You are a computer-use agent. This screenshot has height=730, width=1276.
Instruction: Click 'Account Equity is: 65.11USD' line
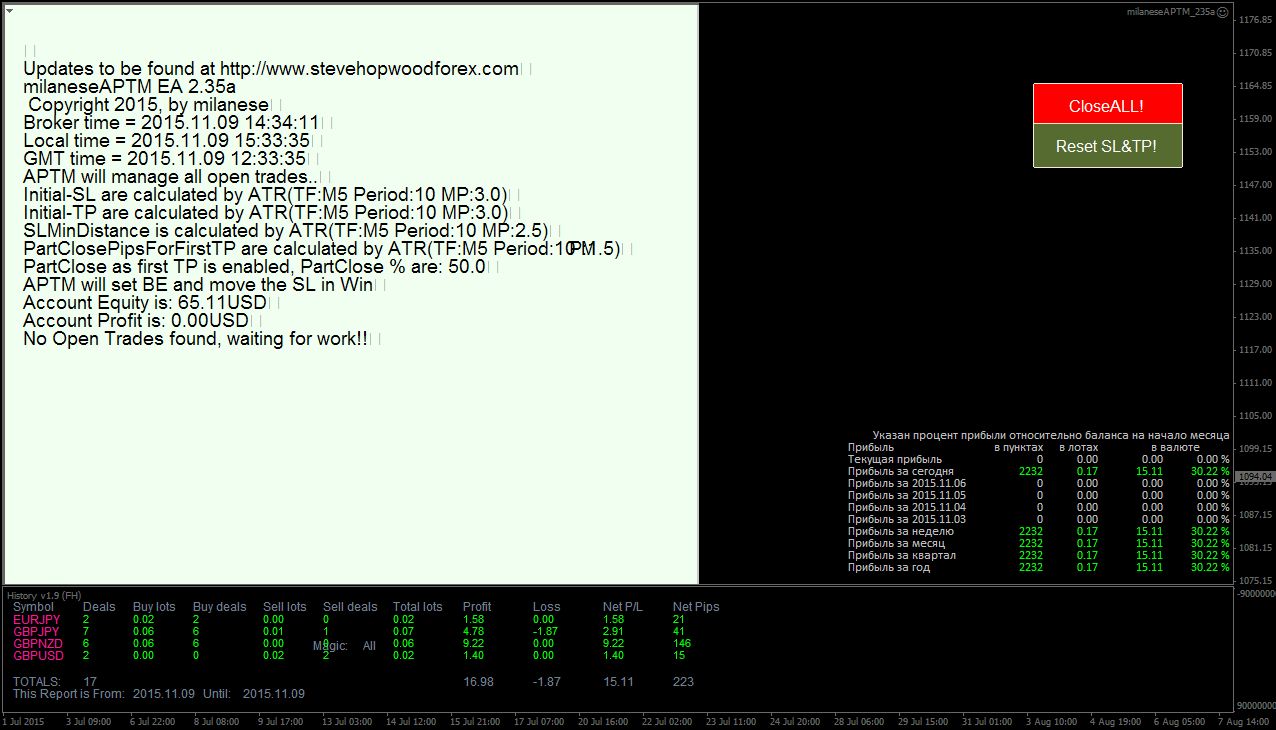pyautogui.click(x=145, y=303)
